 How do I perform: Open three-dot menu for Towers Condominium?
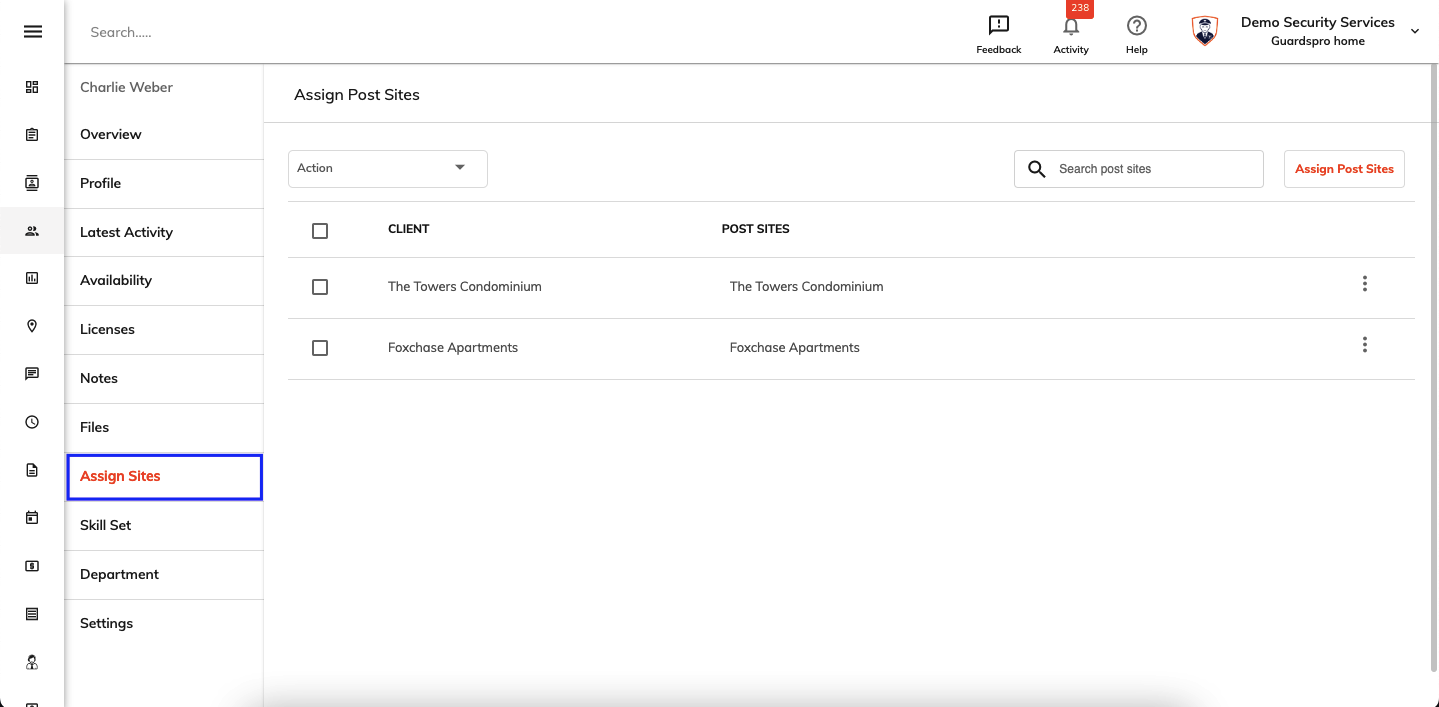[1365, 284]
